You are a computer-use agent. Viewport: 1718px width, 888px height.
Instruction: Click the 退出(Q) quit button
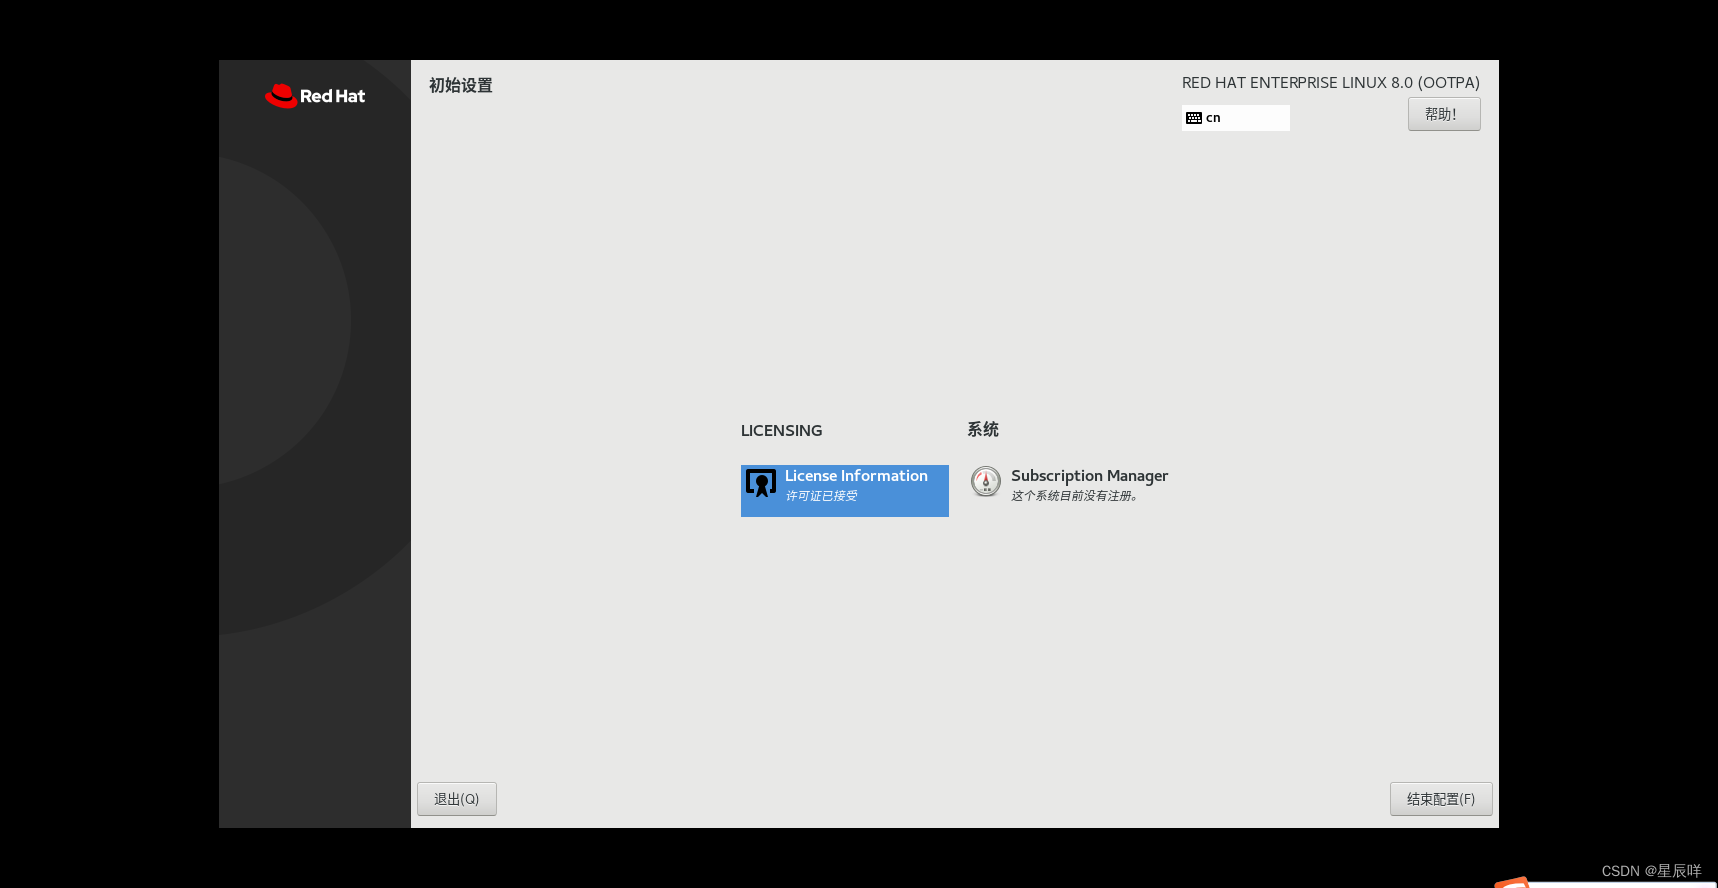[x=457, y=799]
